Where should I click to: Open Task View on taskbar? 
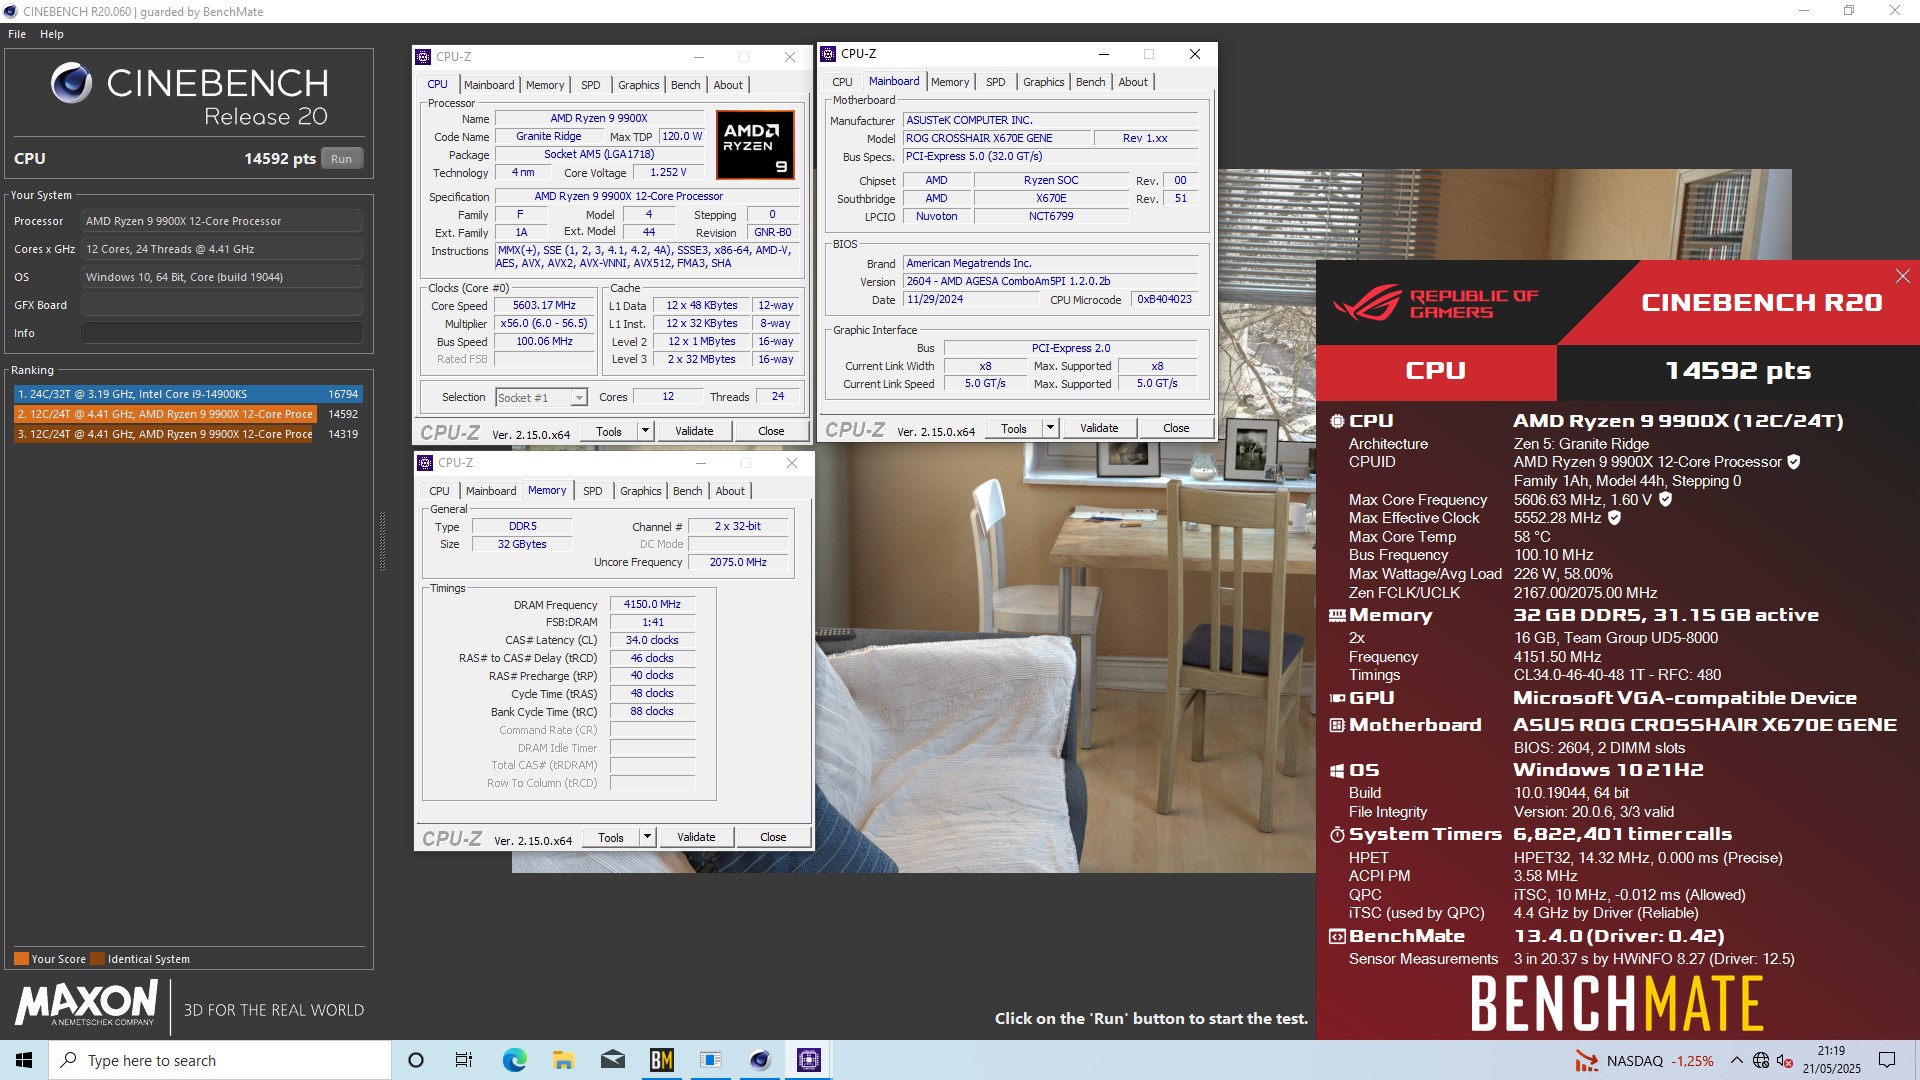coord(464,1060)
